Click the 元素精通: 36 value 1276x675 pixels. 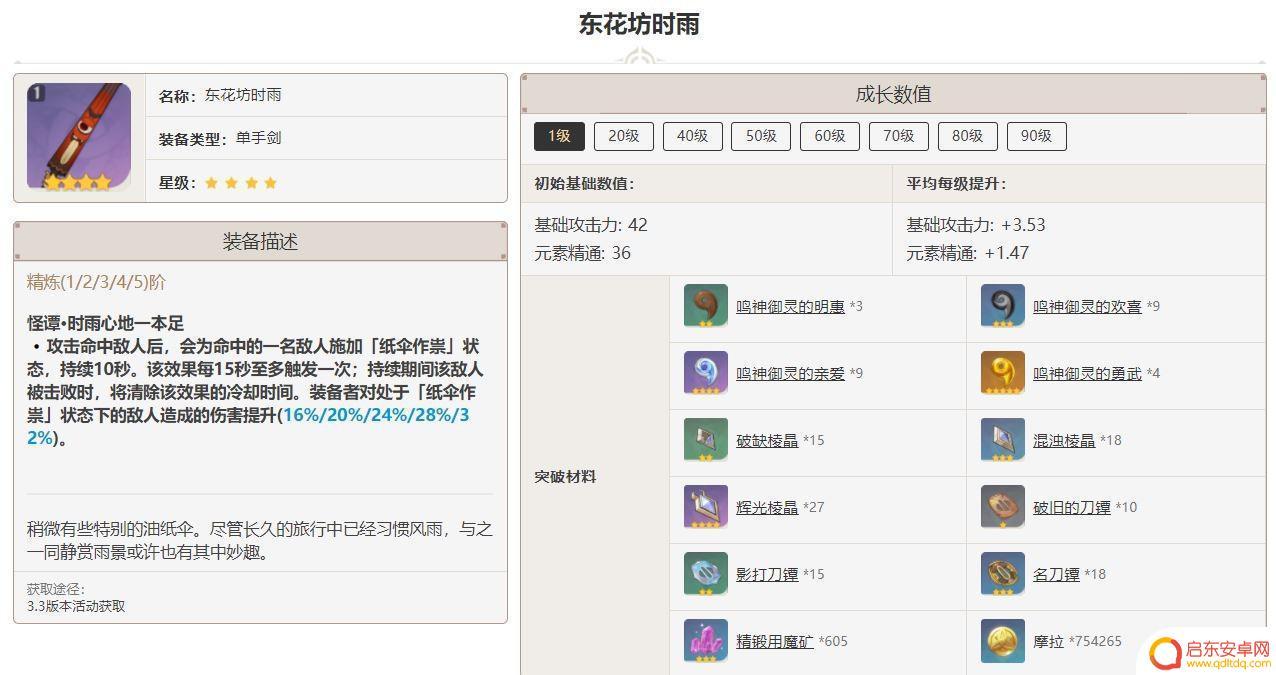(x=583, y=253)
